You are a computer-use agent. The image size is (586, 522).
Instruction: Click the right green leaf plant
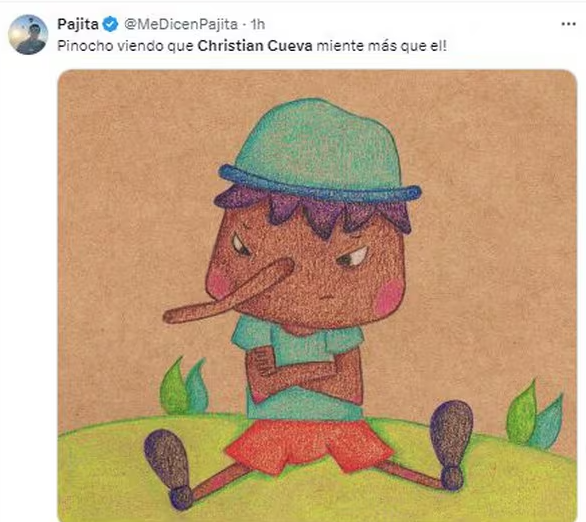(x=534, y=416)
